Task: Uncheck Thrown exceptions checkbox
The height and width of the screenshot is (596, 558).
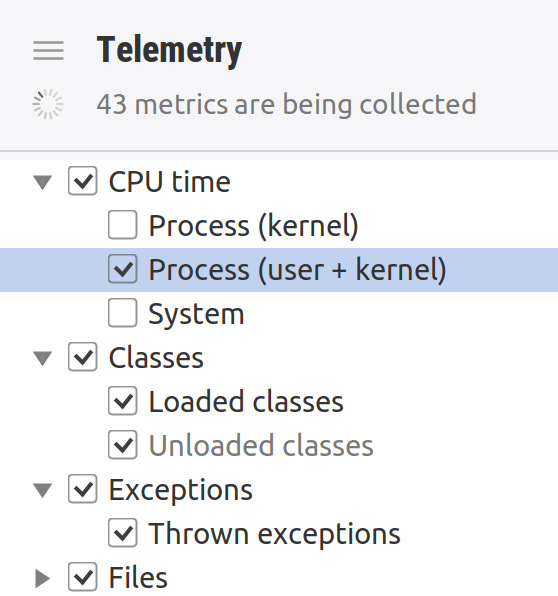Action: [x=122, y=533]
